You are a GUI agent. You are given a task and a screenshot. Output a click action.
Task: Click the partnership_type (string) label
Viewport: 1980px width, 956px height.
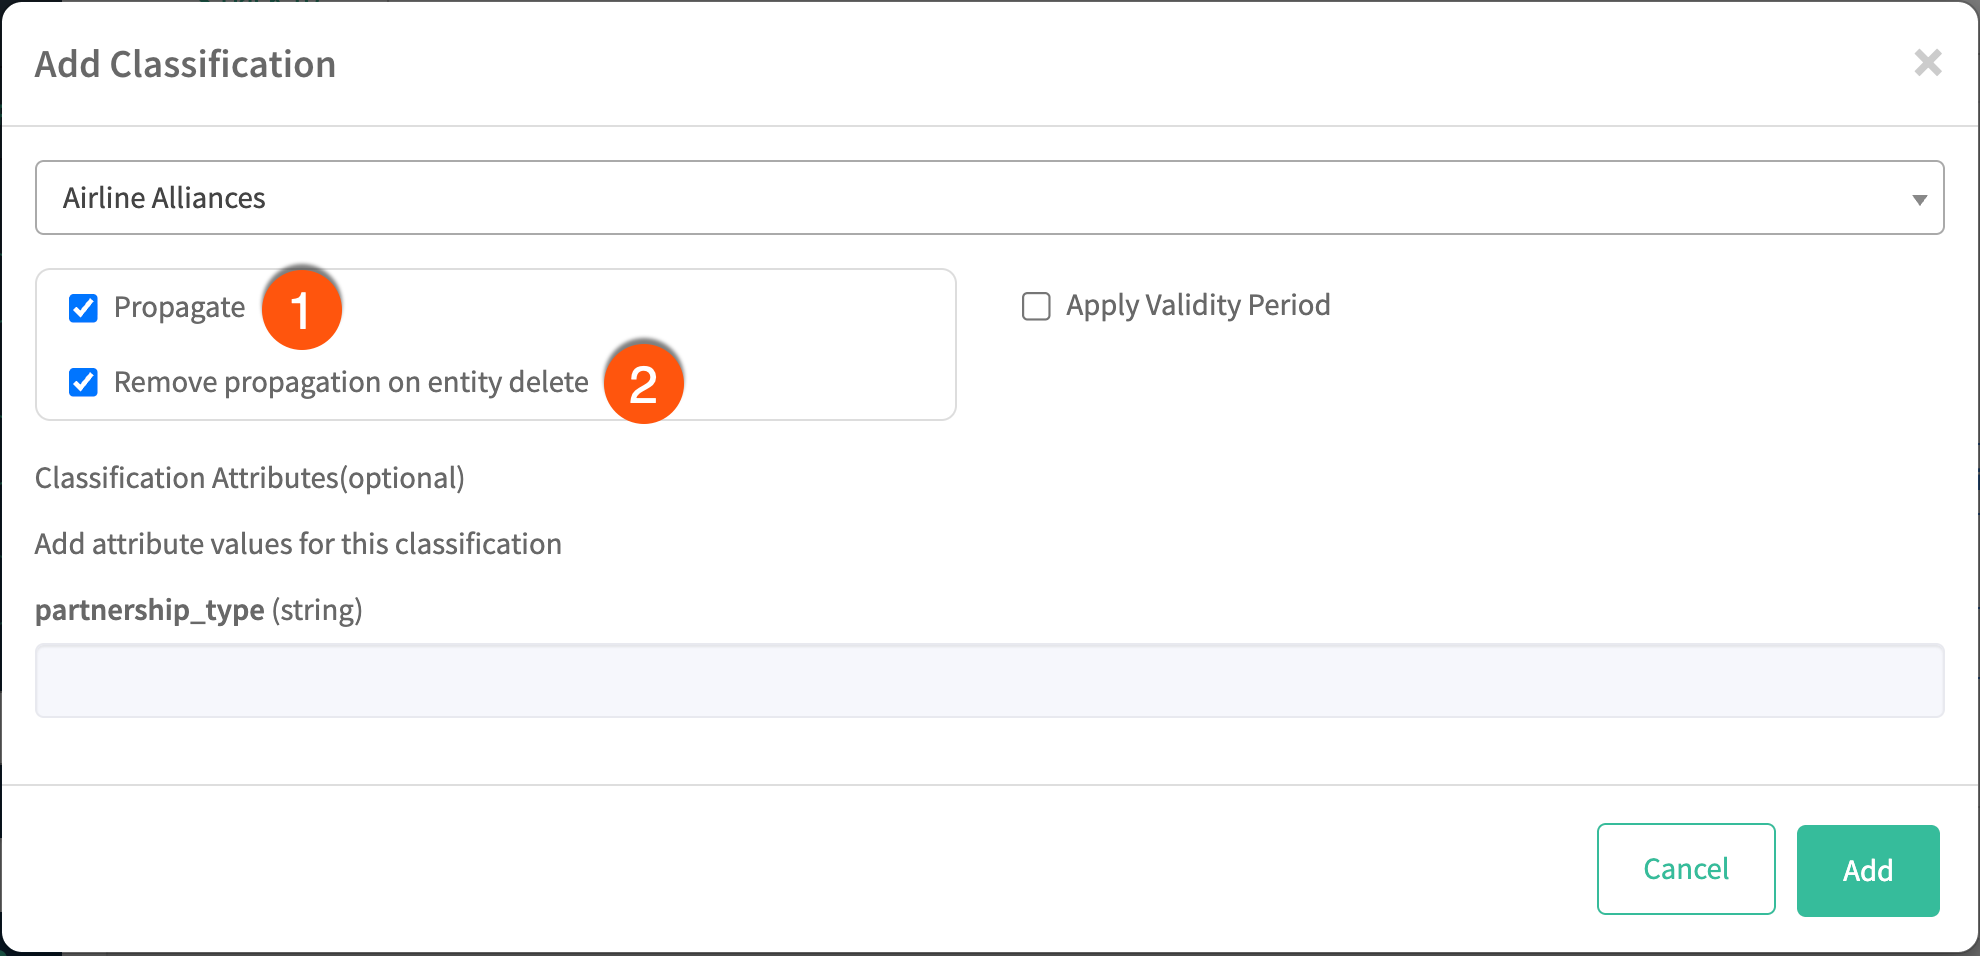(198, 610)
